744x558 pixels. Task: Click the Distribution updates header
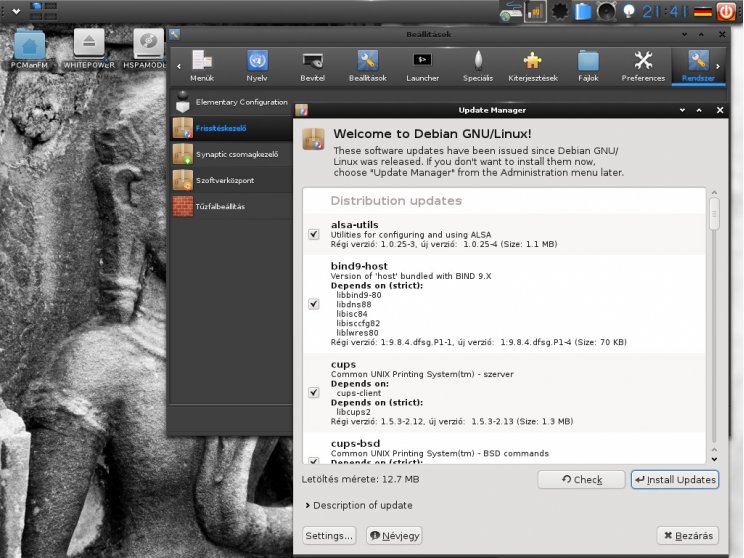point(396,201)
